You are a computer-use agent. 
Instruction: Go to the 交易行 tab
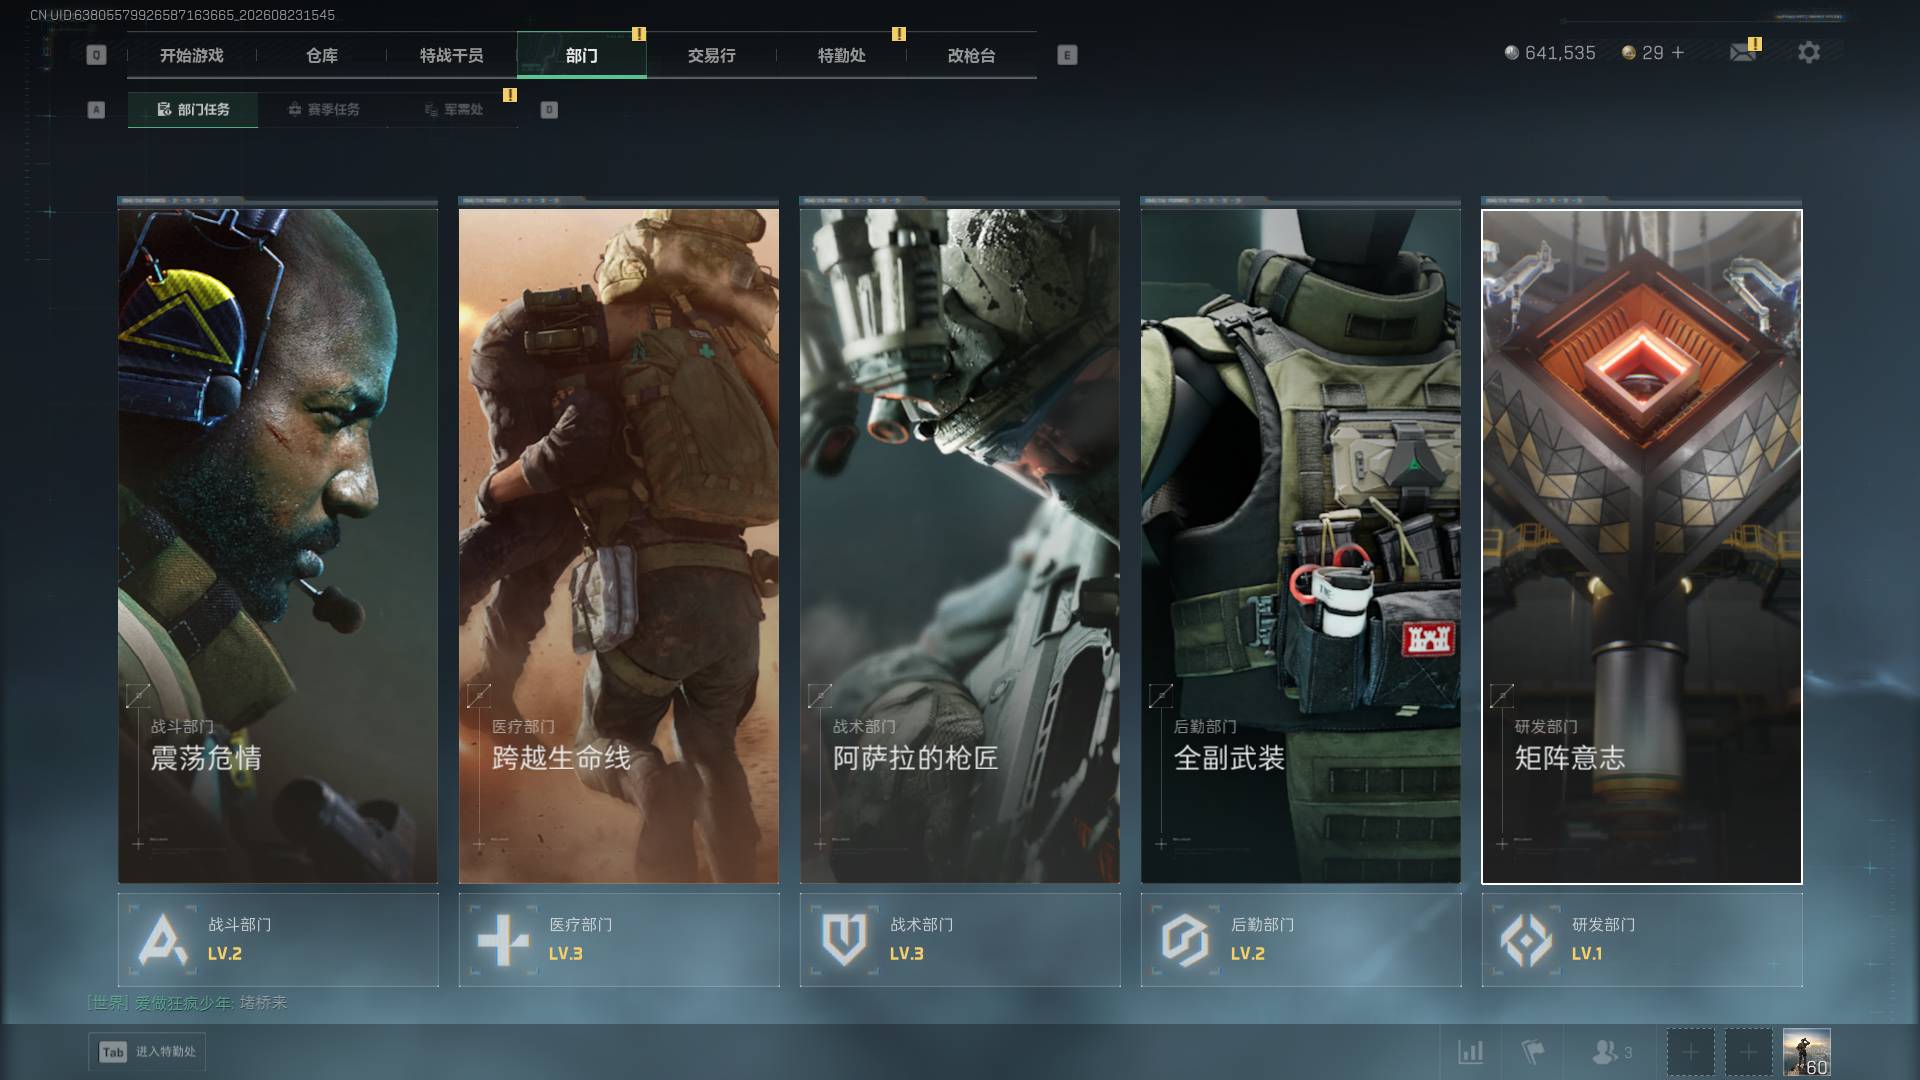click(x=712, y=55)
